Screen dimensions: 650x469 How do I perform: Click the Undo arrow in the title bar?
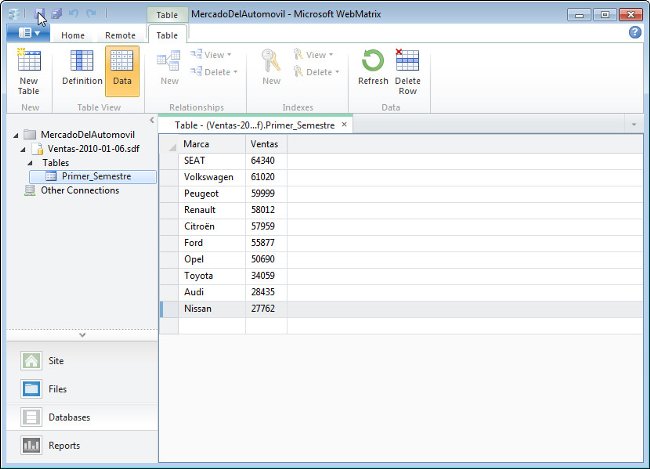74,14
